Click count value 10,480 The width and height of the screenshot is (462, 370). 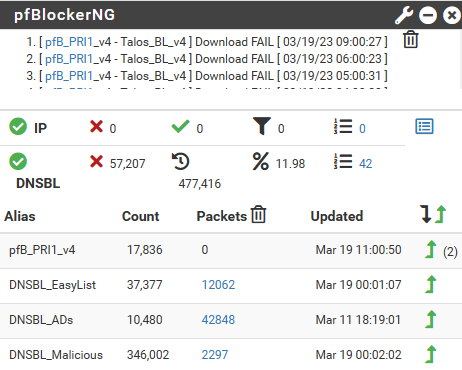pyautogui.click(x=145, y=320)
